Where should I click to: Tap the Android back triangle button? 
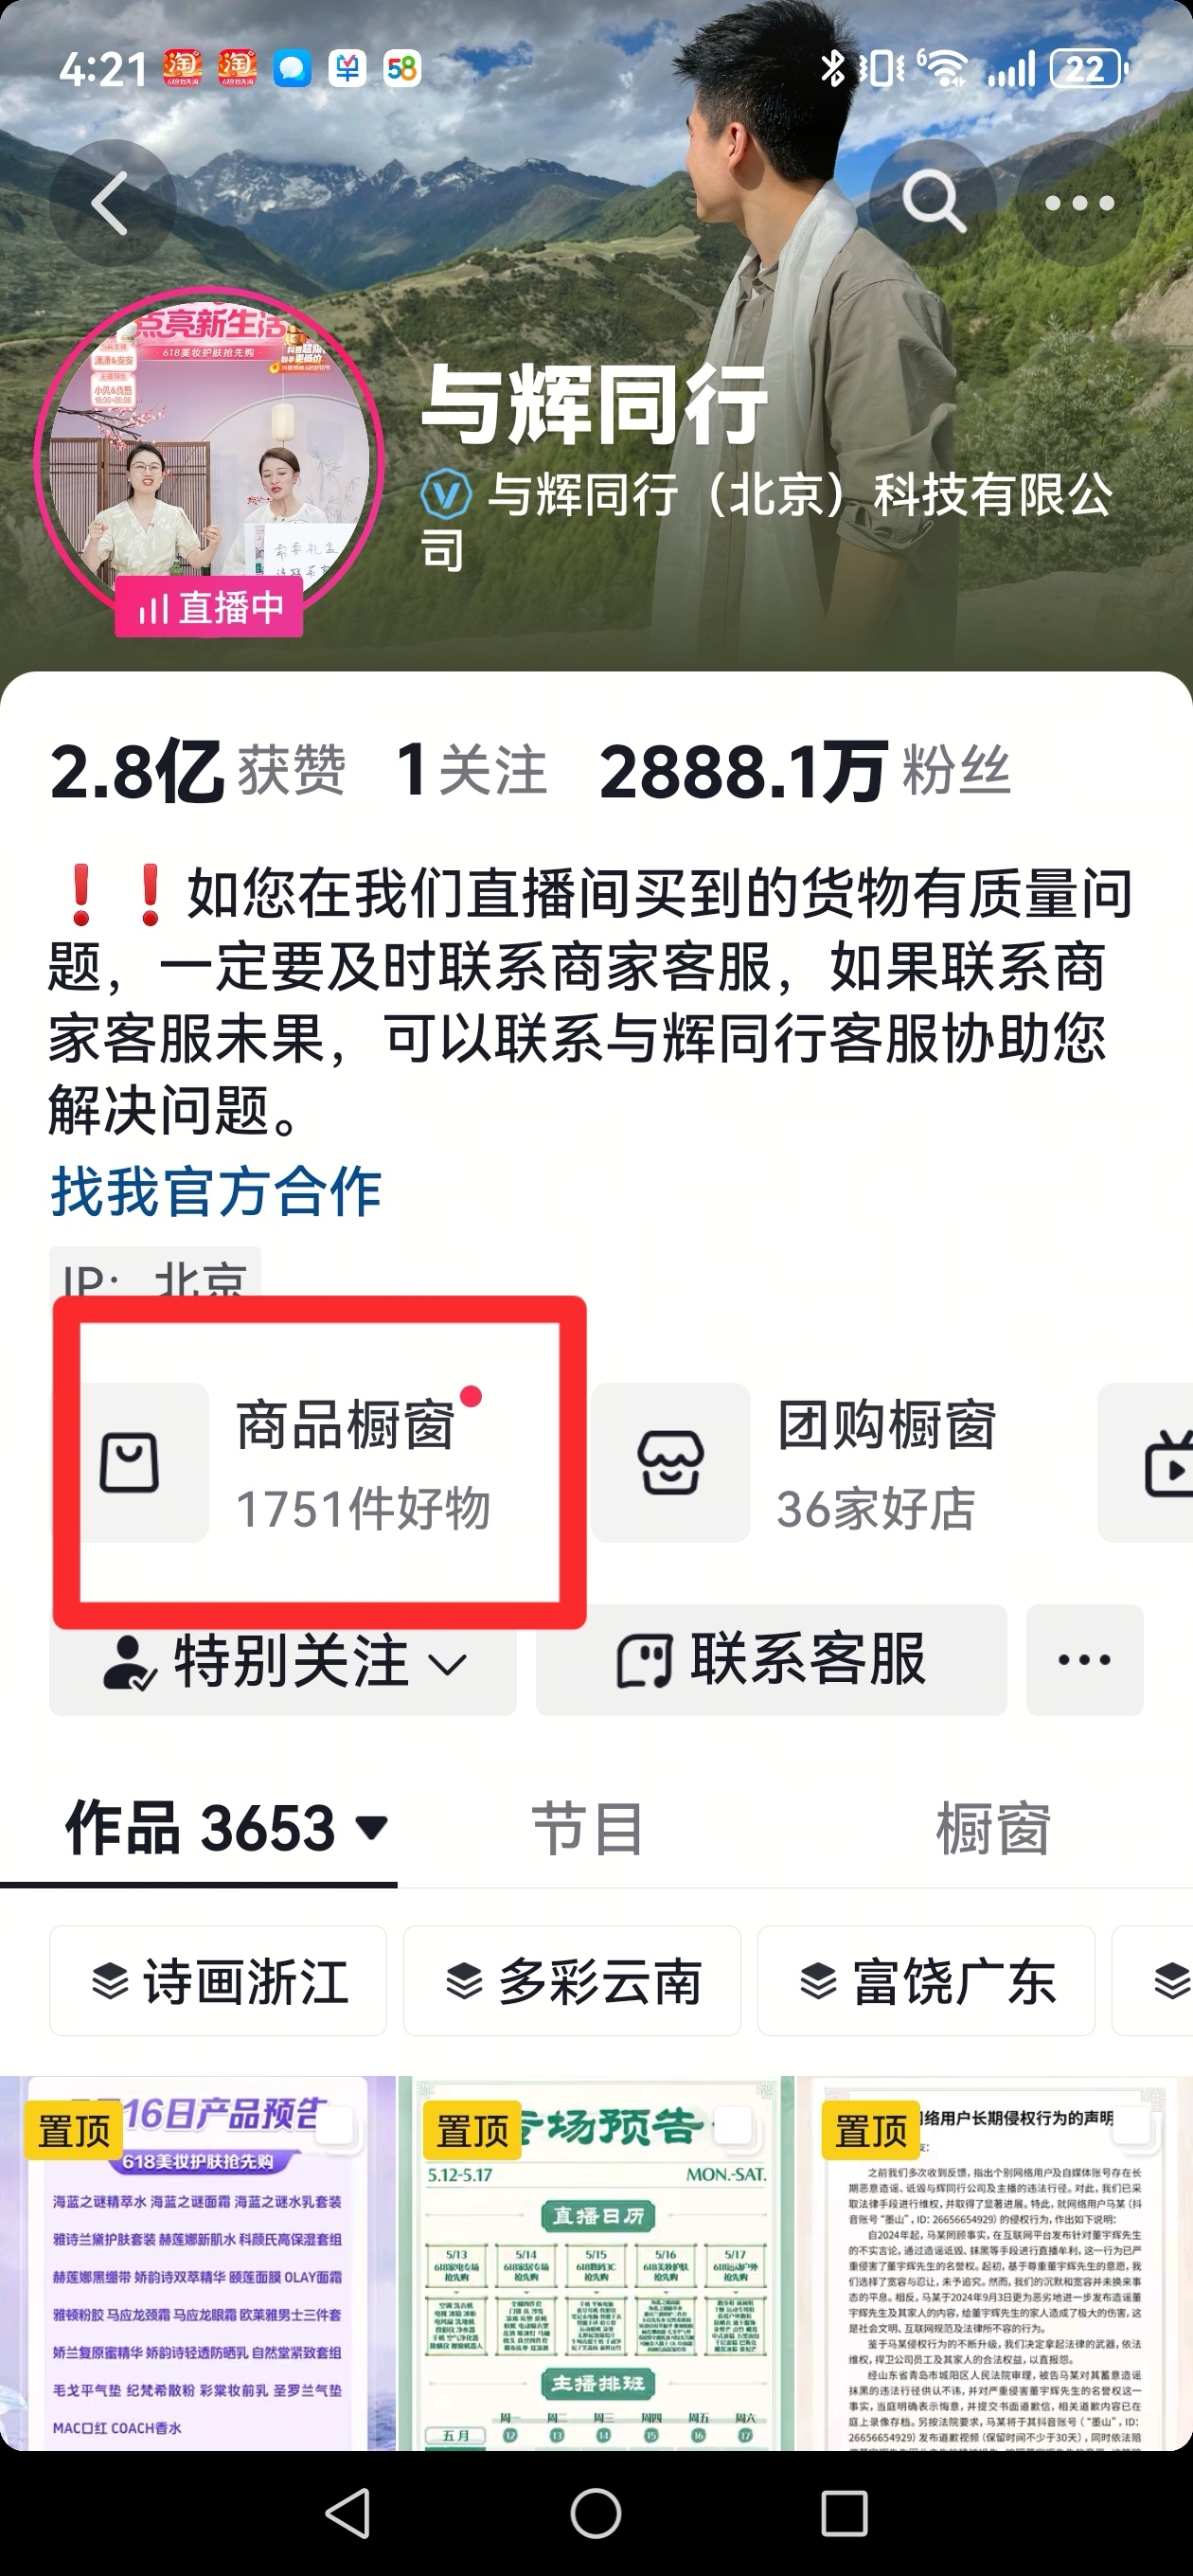(348, 2513)
